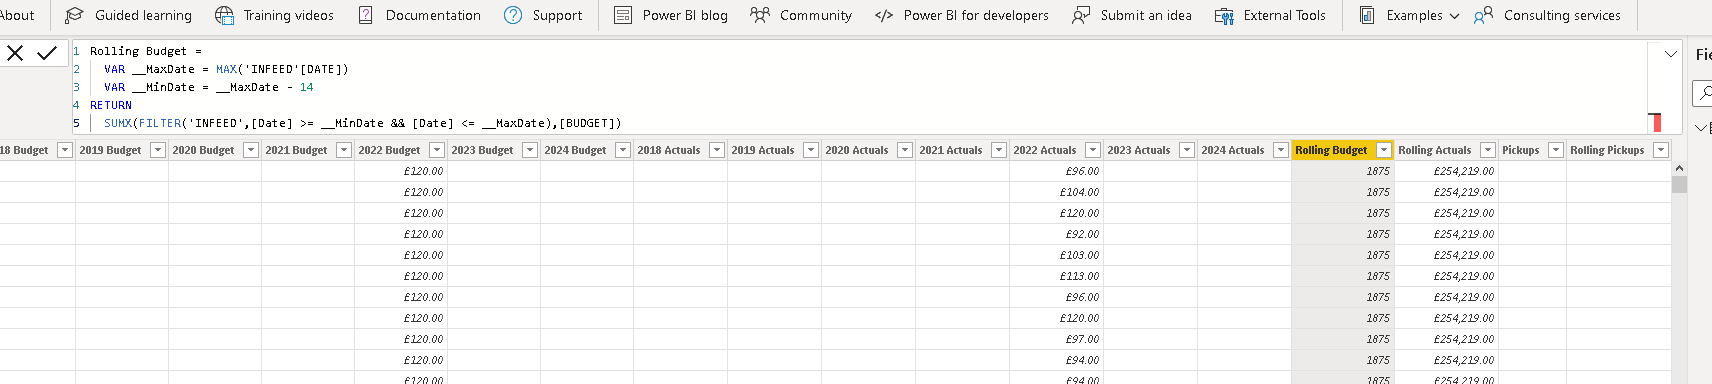The height and width of the screenshot is (384, 1712).
Task: Click the £97.00 cell in 2022 Actuals
Action: pos(1056,339)
